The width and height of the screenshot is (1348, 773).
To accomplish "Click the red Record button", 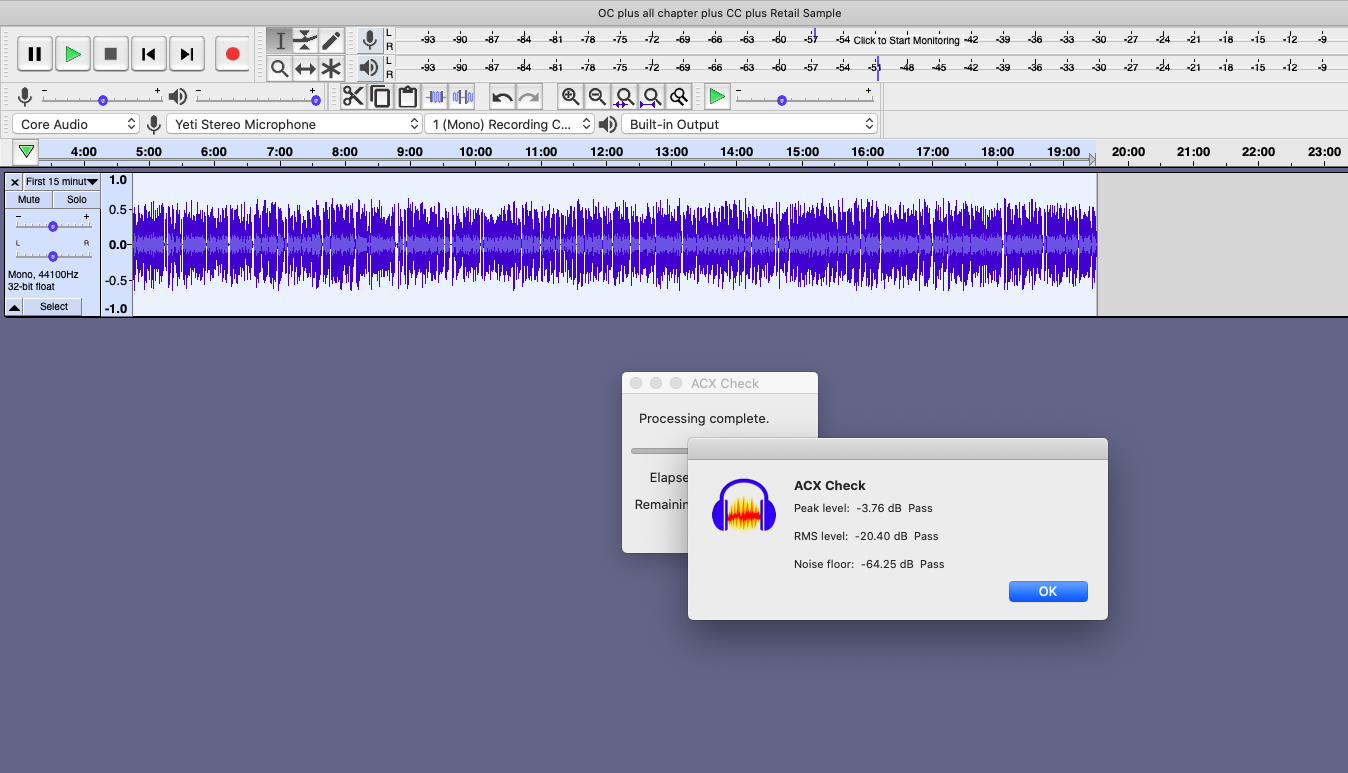I will point(233,54).
